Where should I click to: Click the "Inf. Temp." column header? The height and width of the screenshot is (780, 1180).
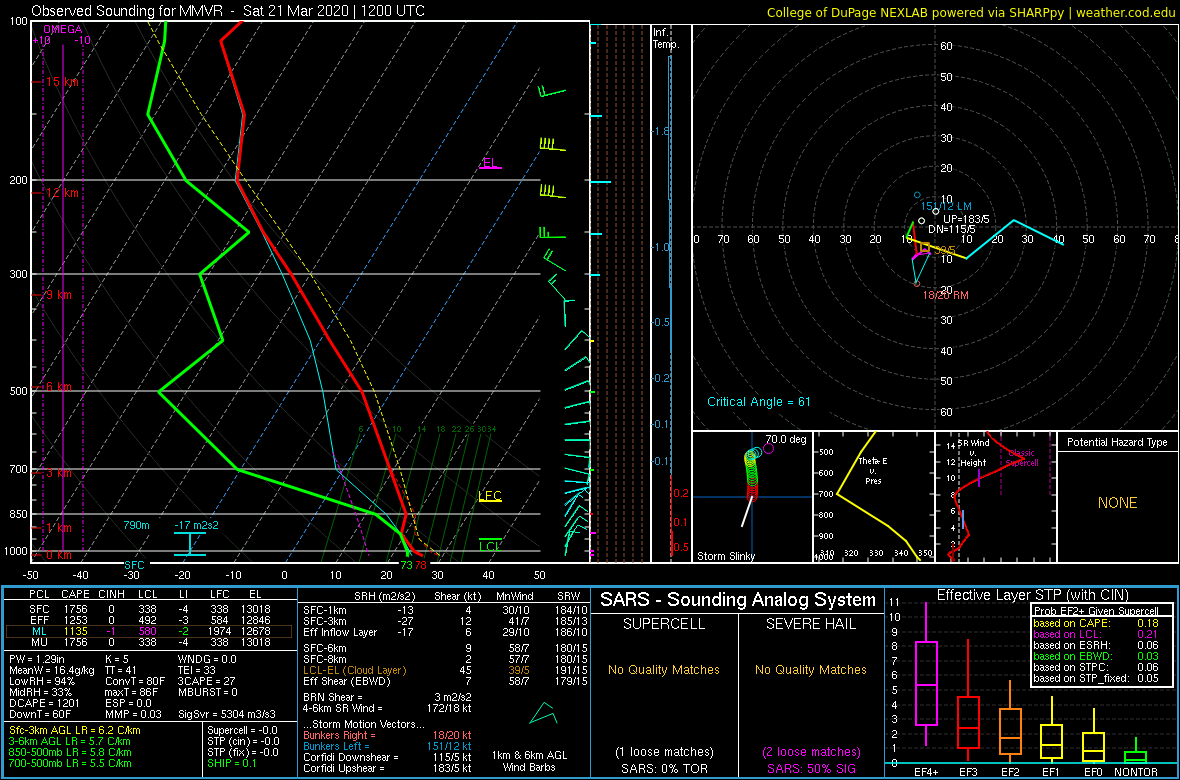[x=667, y=38]
